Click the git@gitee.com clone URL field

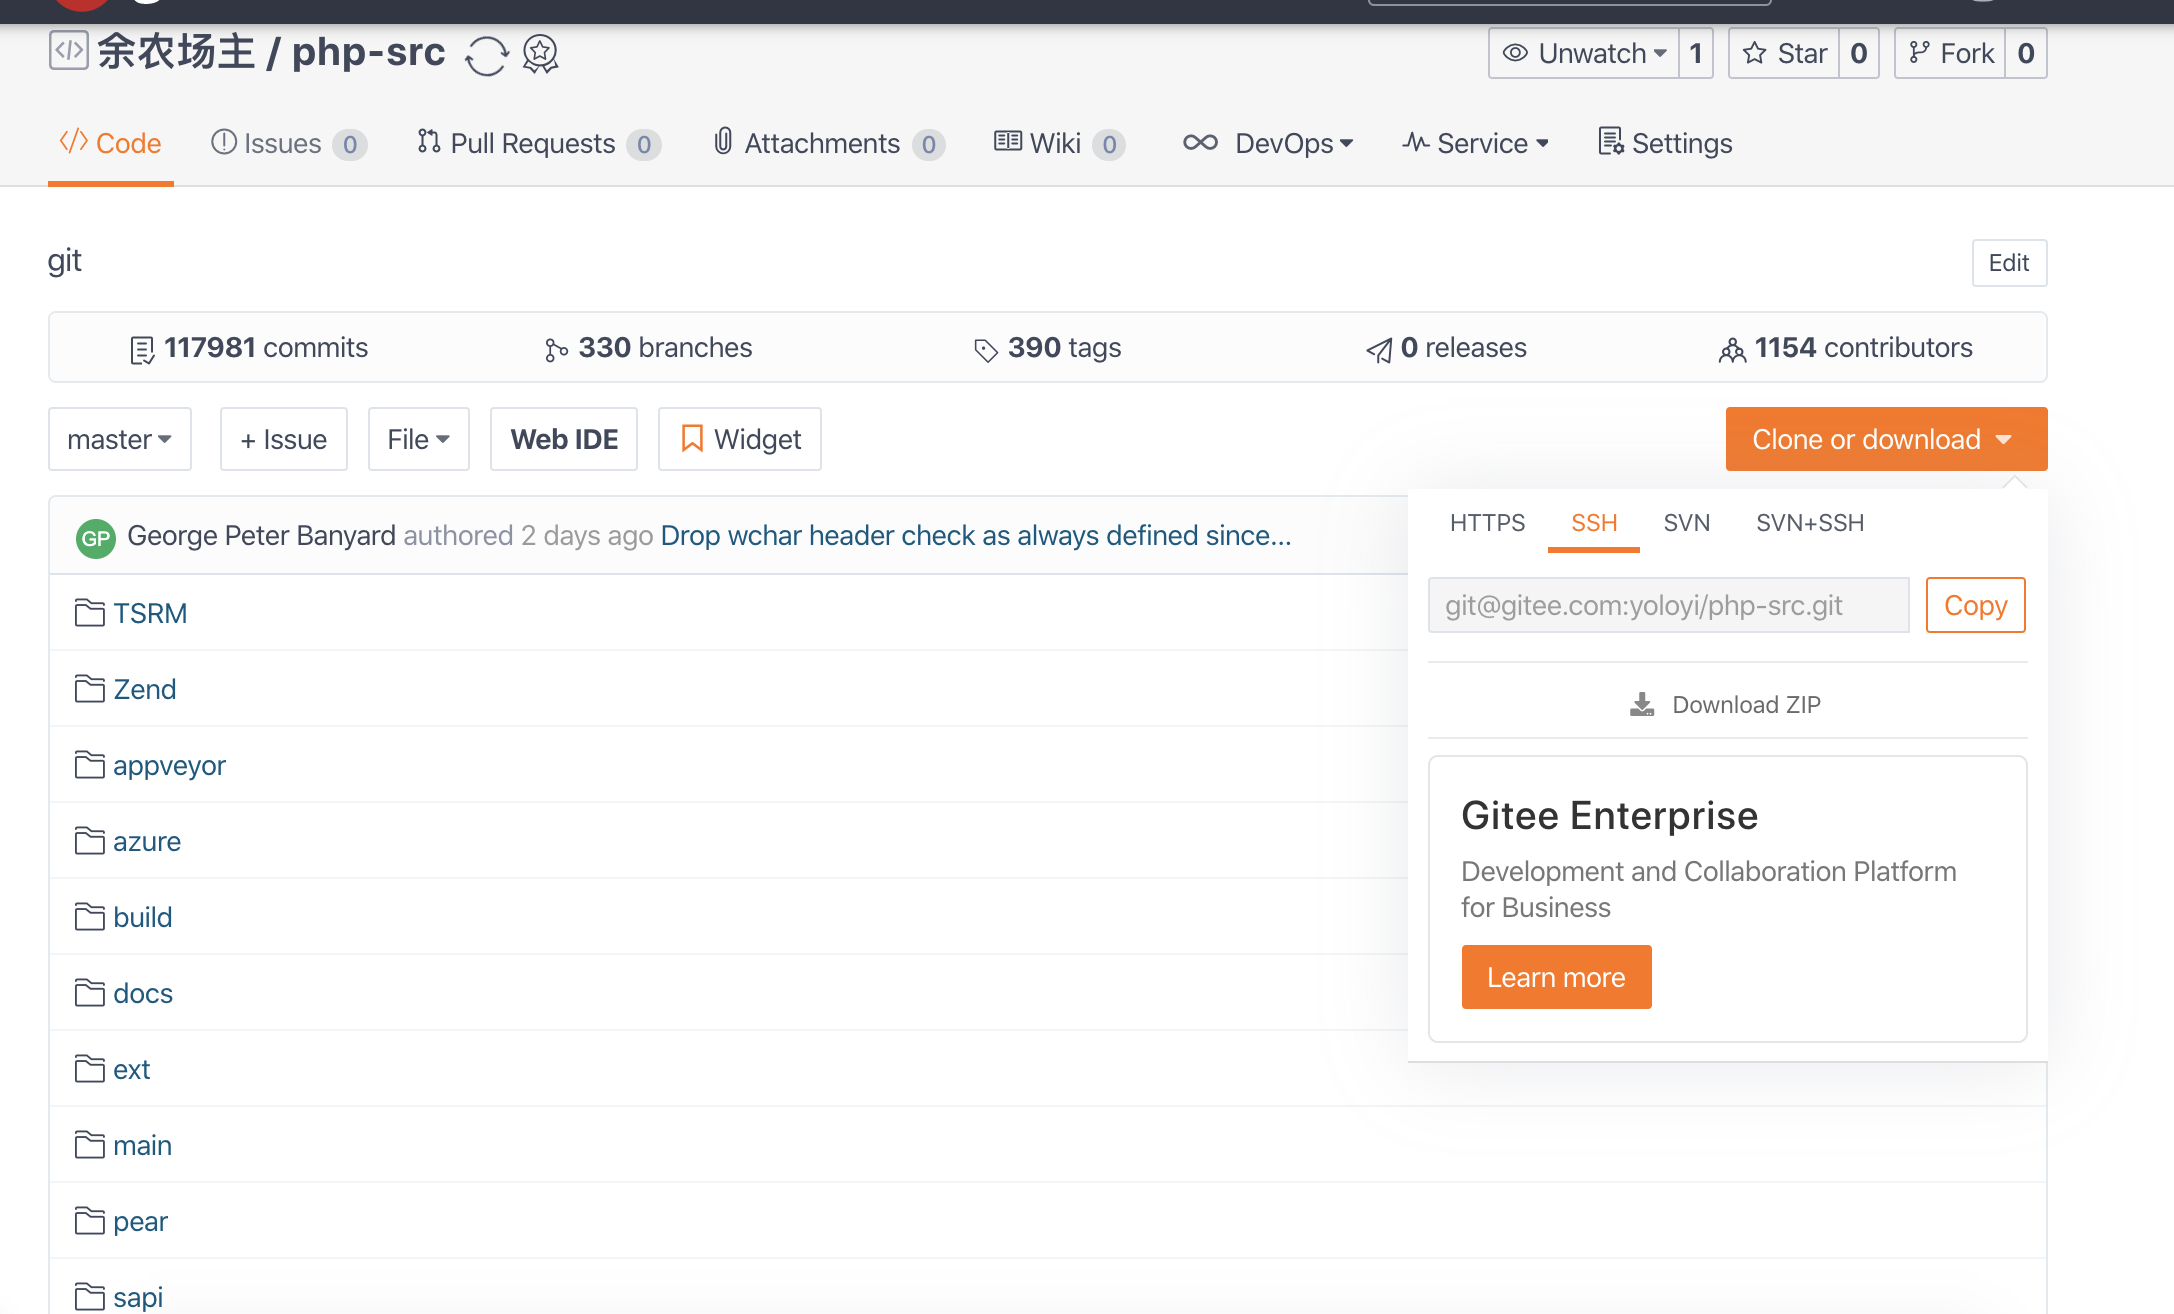pos(1668,605)
